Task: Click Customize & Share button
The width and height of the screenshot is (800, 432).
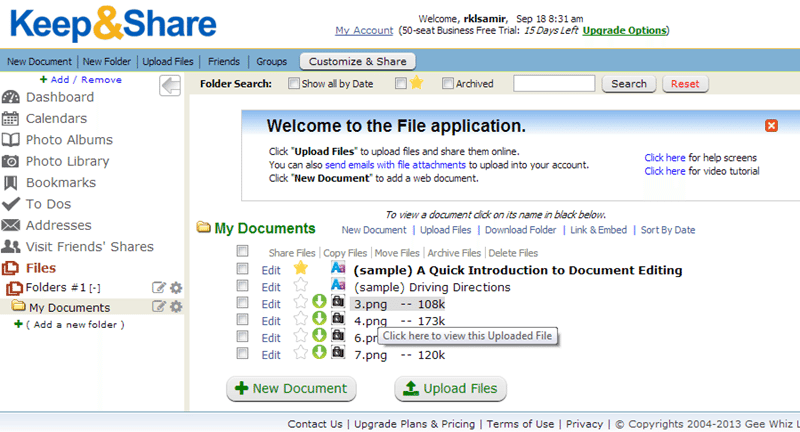Action: [358, 61]
